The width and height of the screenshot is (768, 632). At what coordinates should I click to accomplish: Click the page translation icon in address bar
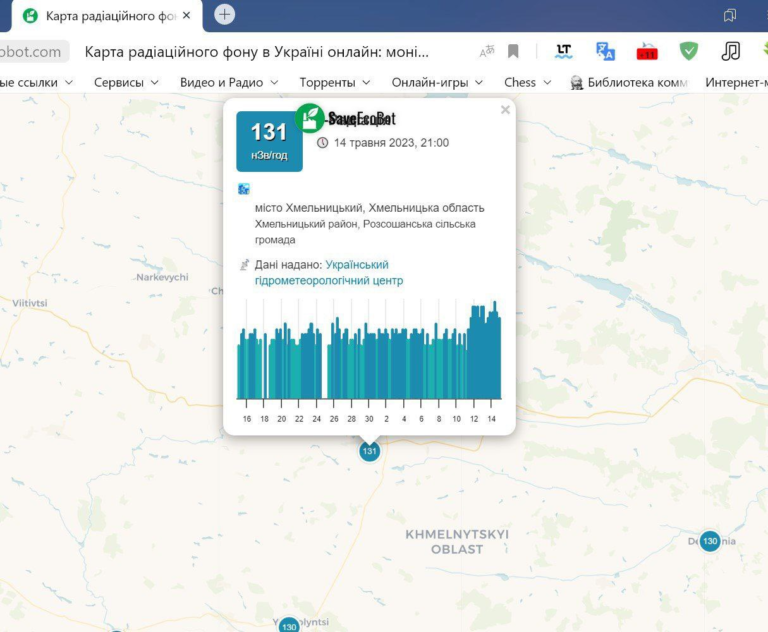pos(487,52)
